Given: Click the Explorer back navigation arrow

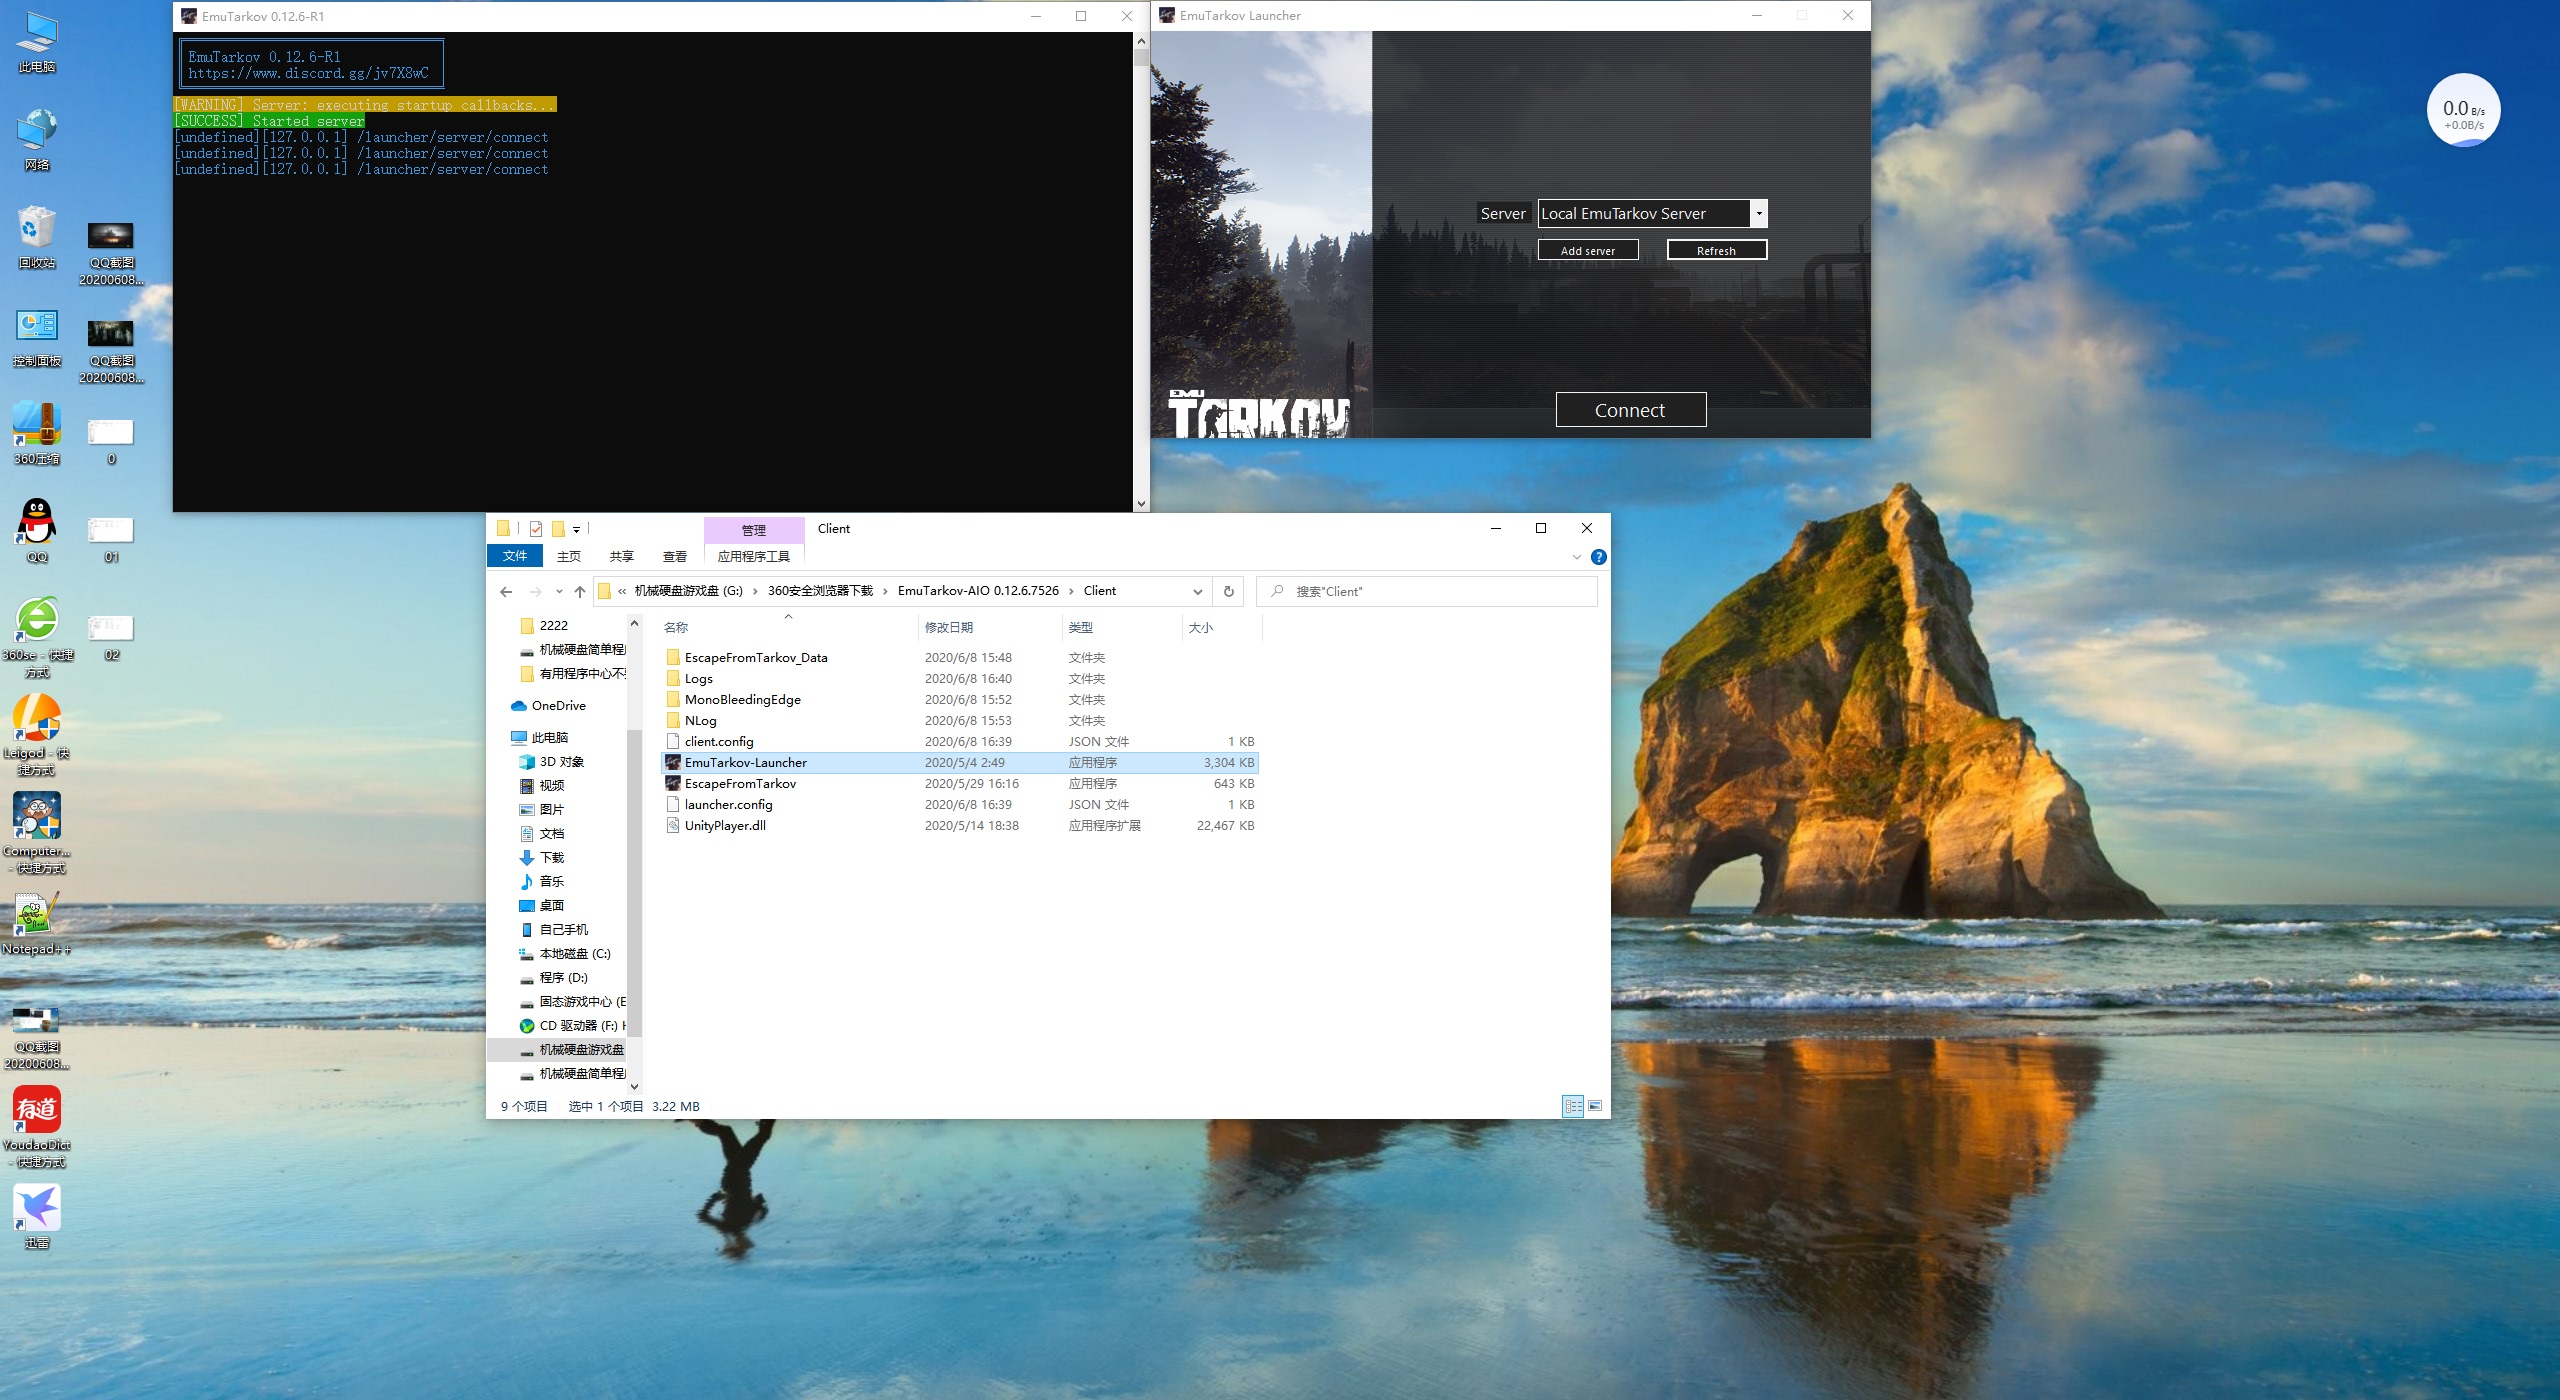Looking at the screenshot, I should tap(506, 591).
